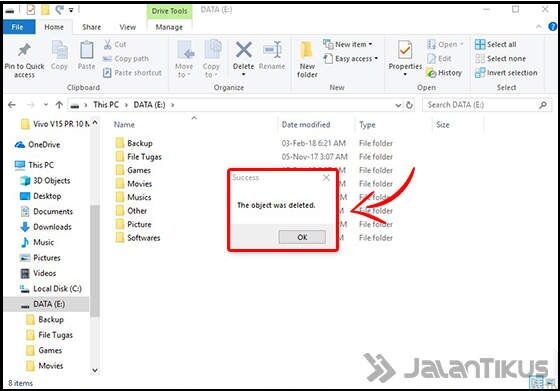Image resolution: width=560 pixels, height=391 pixels.
Task: Open Downloads in navigation pane
Action: pos(46,227)
